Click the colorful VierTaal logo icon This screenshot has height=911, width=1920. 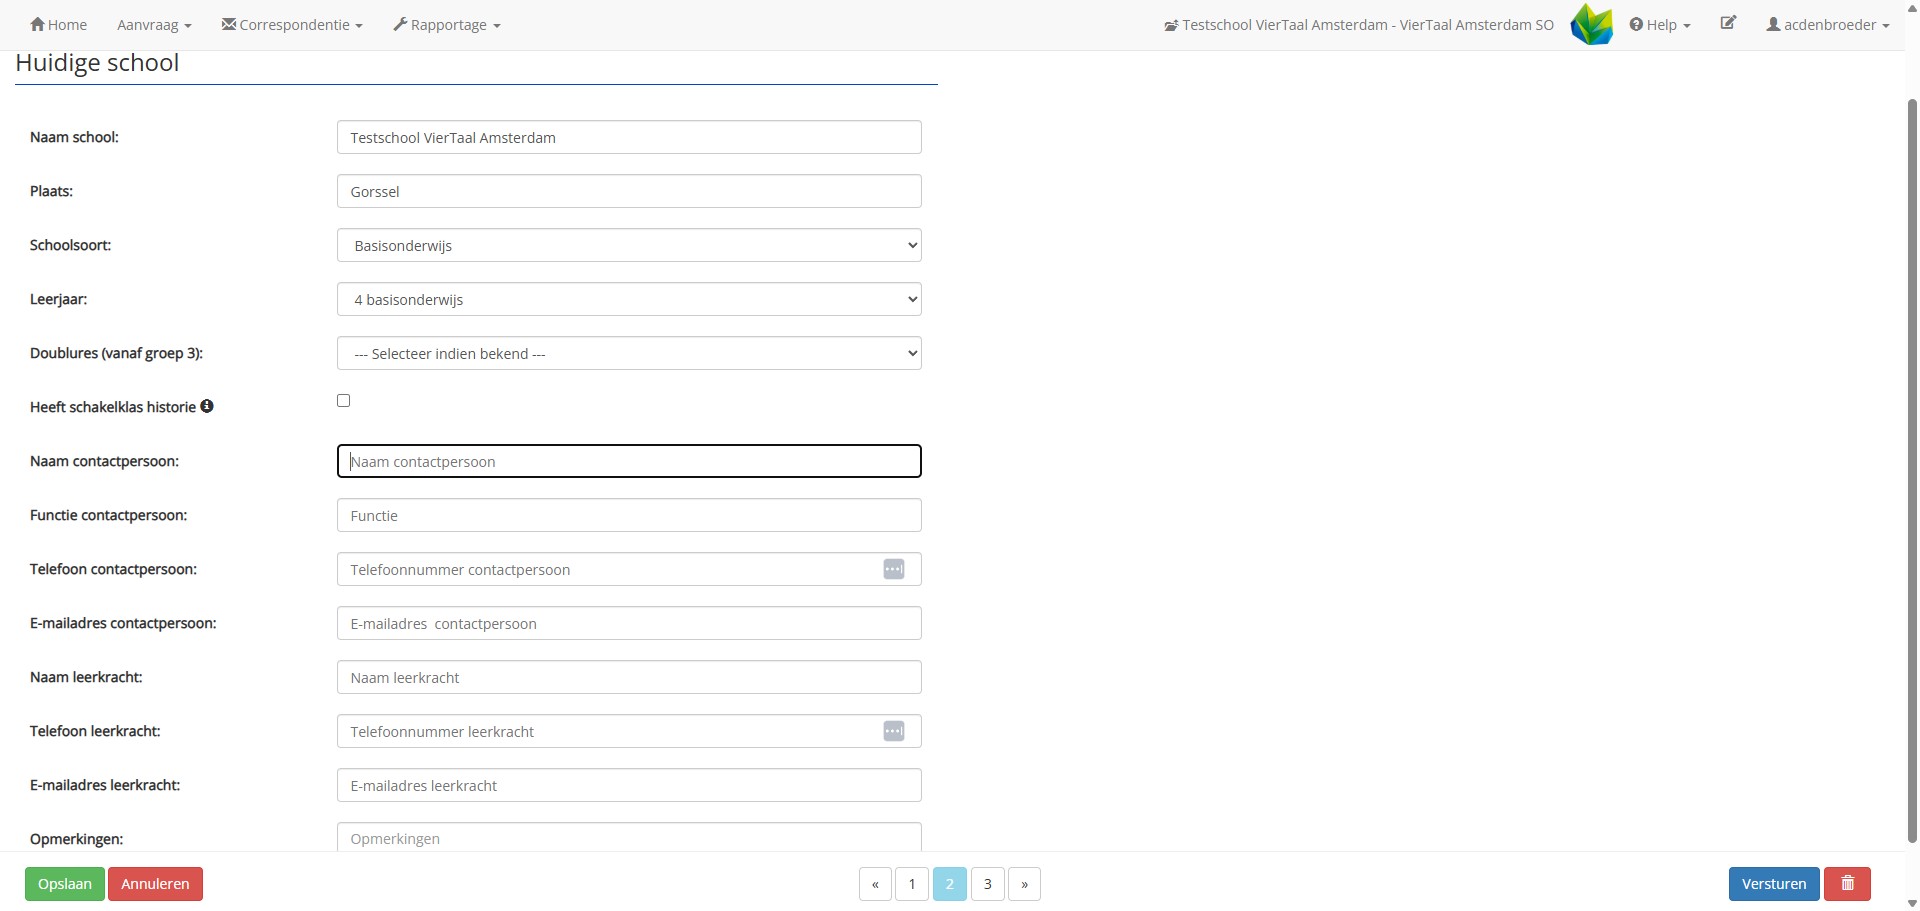point(1592,25)
